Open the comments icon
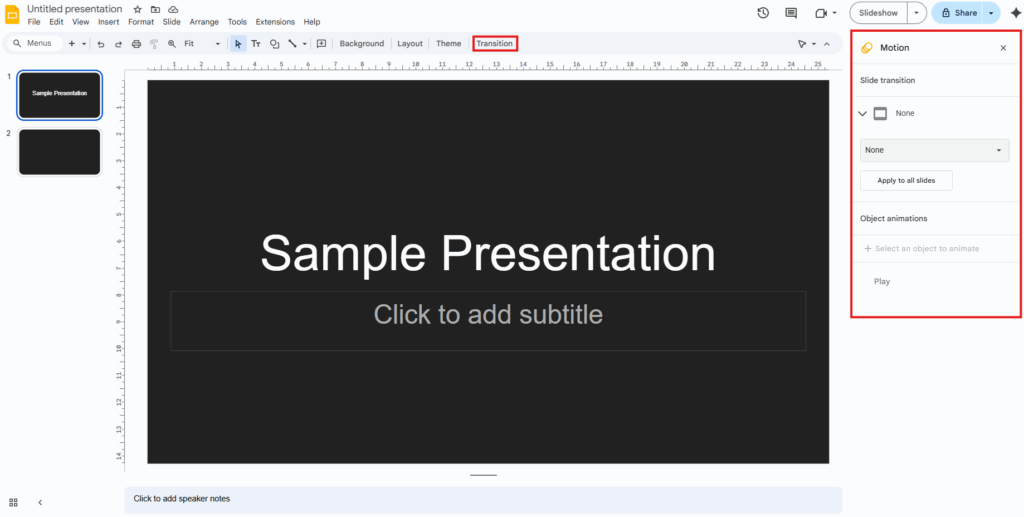 pyautogui.click(x=791, y=13)
